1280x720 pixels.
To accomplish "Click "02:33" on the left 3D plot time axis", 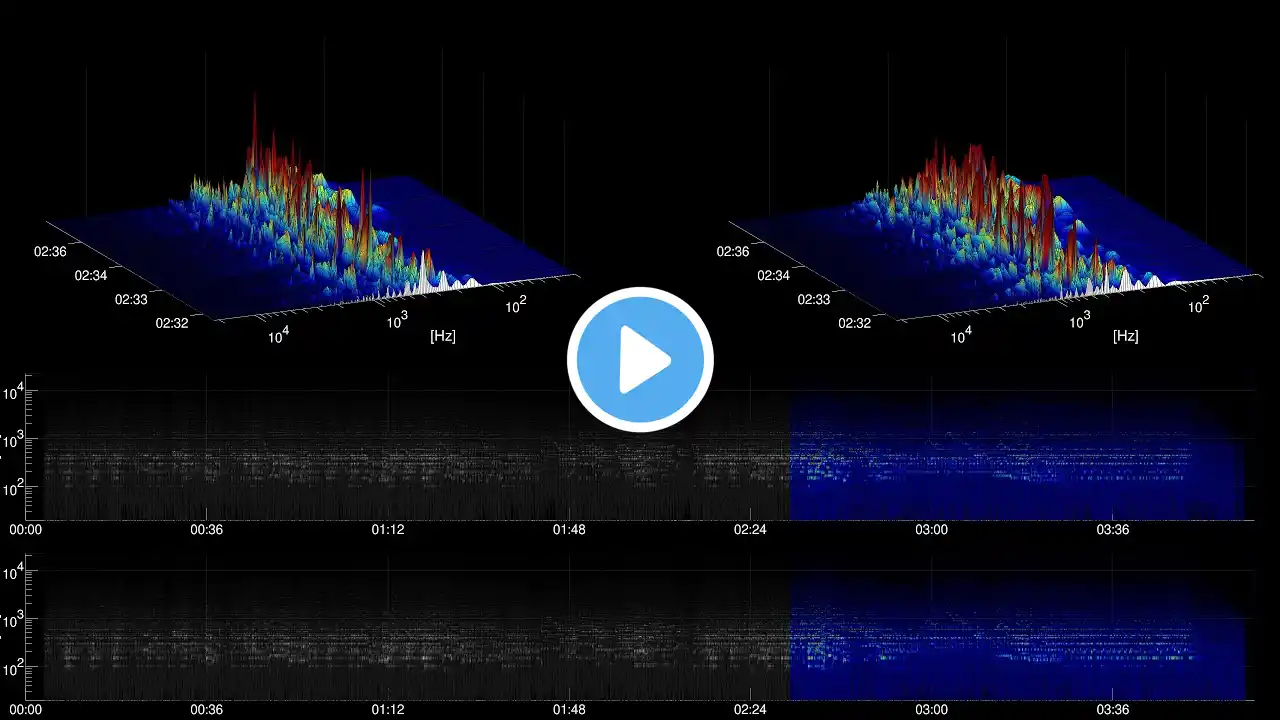I will pyautogui.click(x=130, y=299).
